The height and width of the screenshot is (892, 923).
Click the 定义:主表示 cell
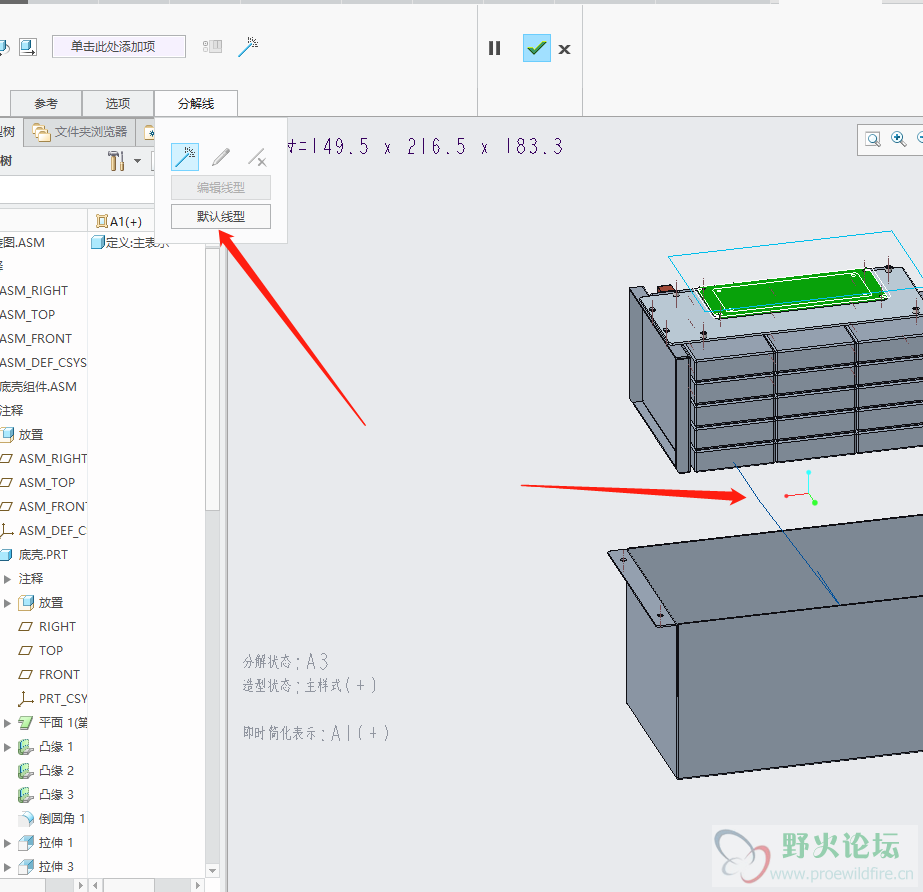tap(130, 243)
